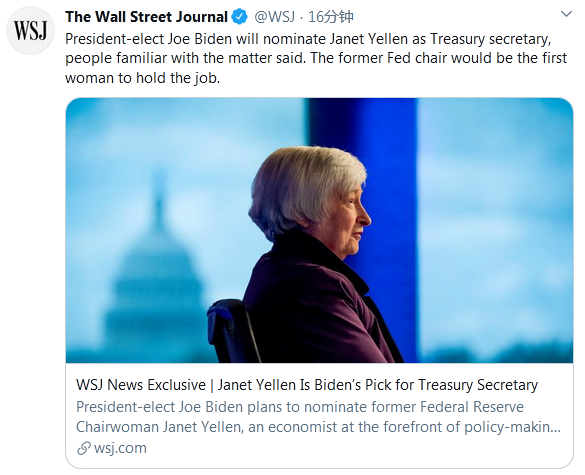The width and height of the screenshot is (585, 475).
Task: Click the tweet sentence about former Fed chair
Action: pos(438,58)
